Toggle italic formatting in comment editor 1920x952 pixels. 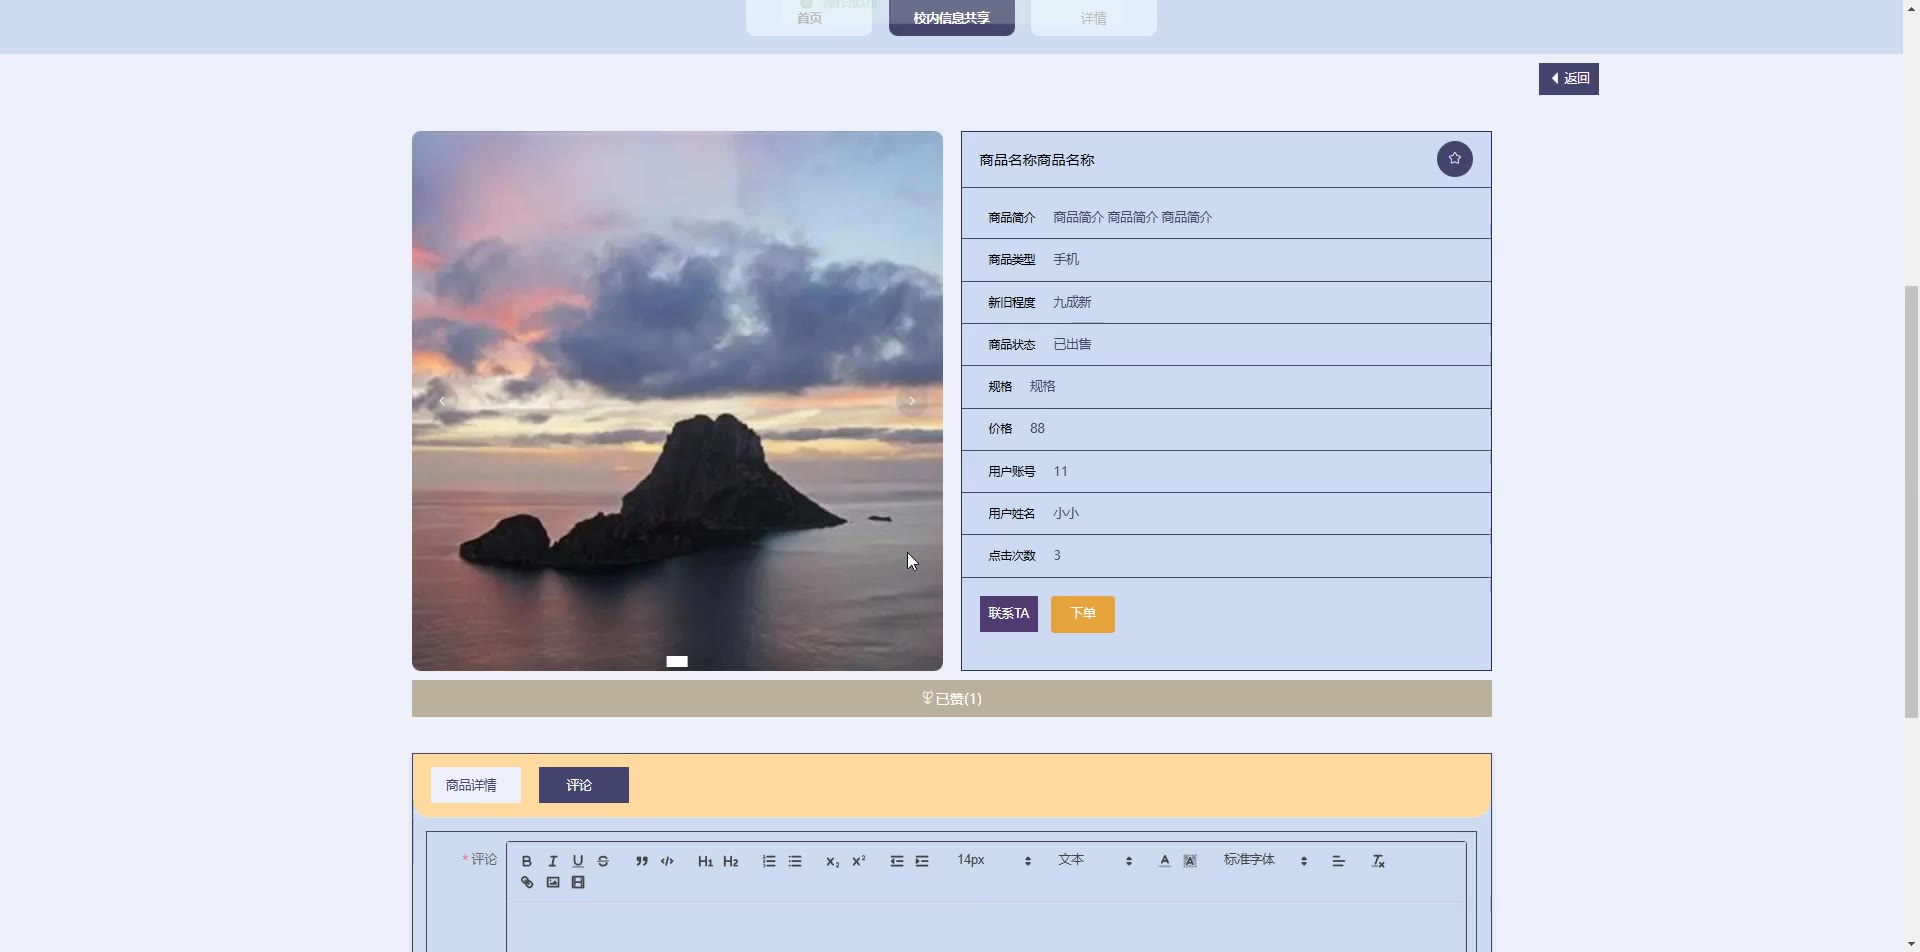(x=552, y=861)
